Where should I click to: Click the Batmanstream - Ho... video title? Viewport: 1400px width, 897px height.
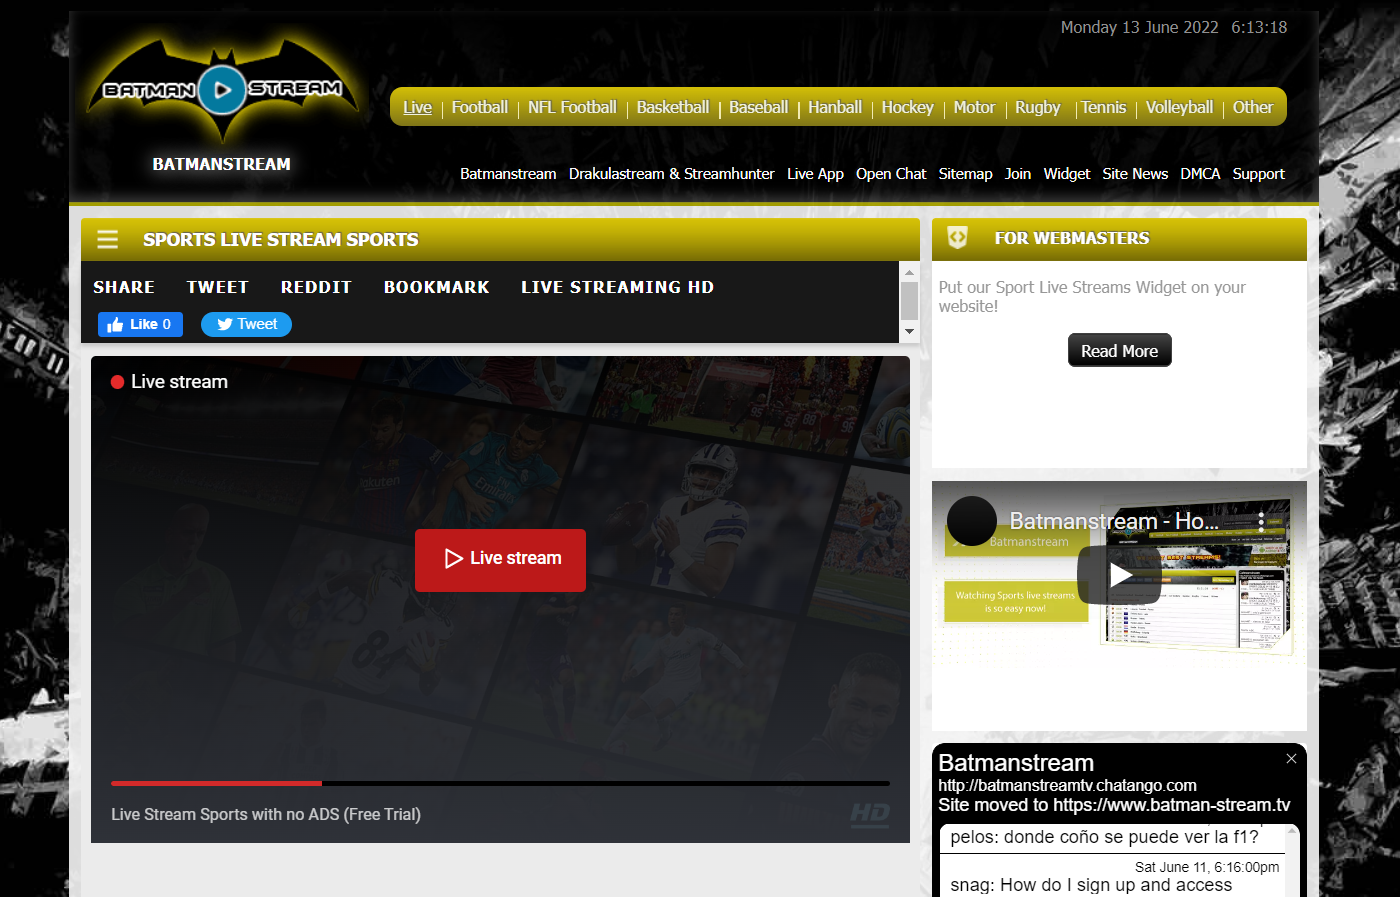(1114, 521)
